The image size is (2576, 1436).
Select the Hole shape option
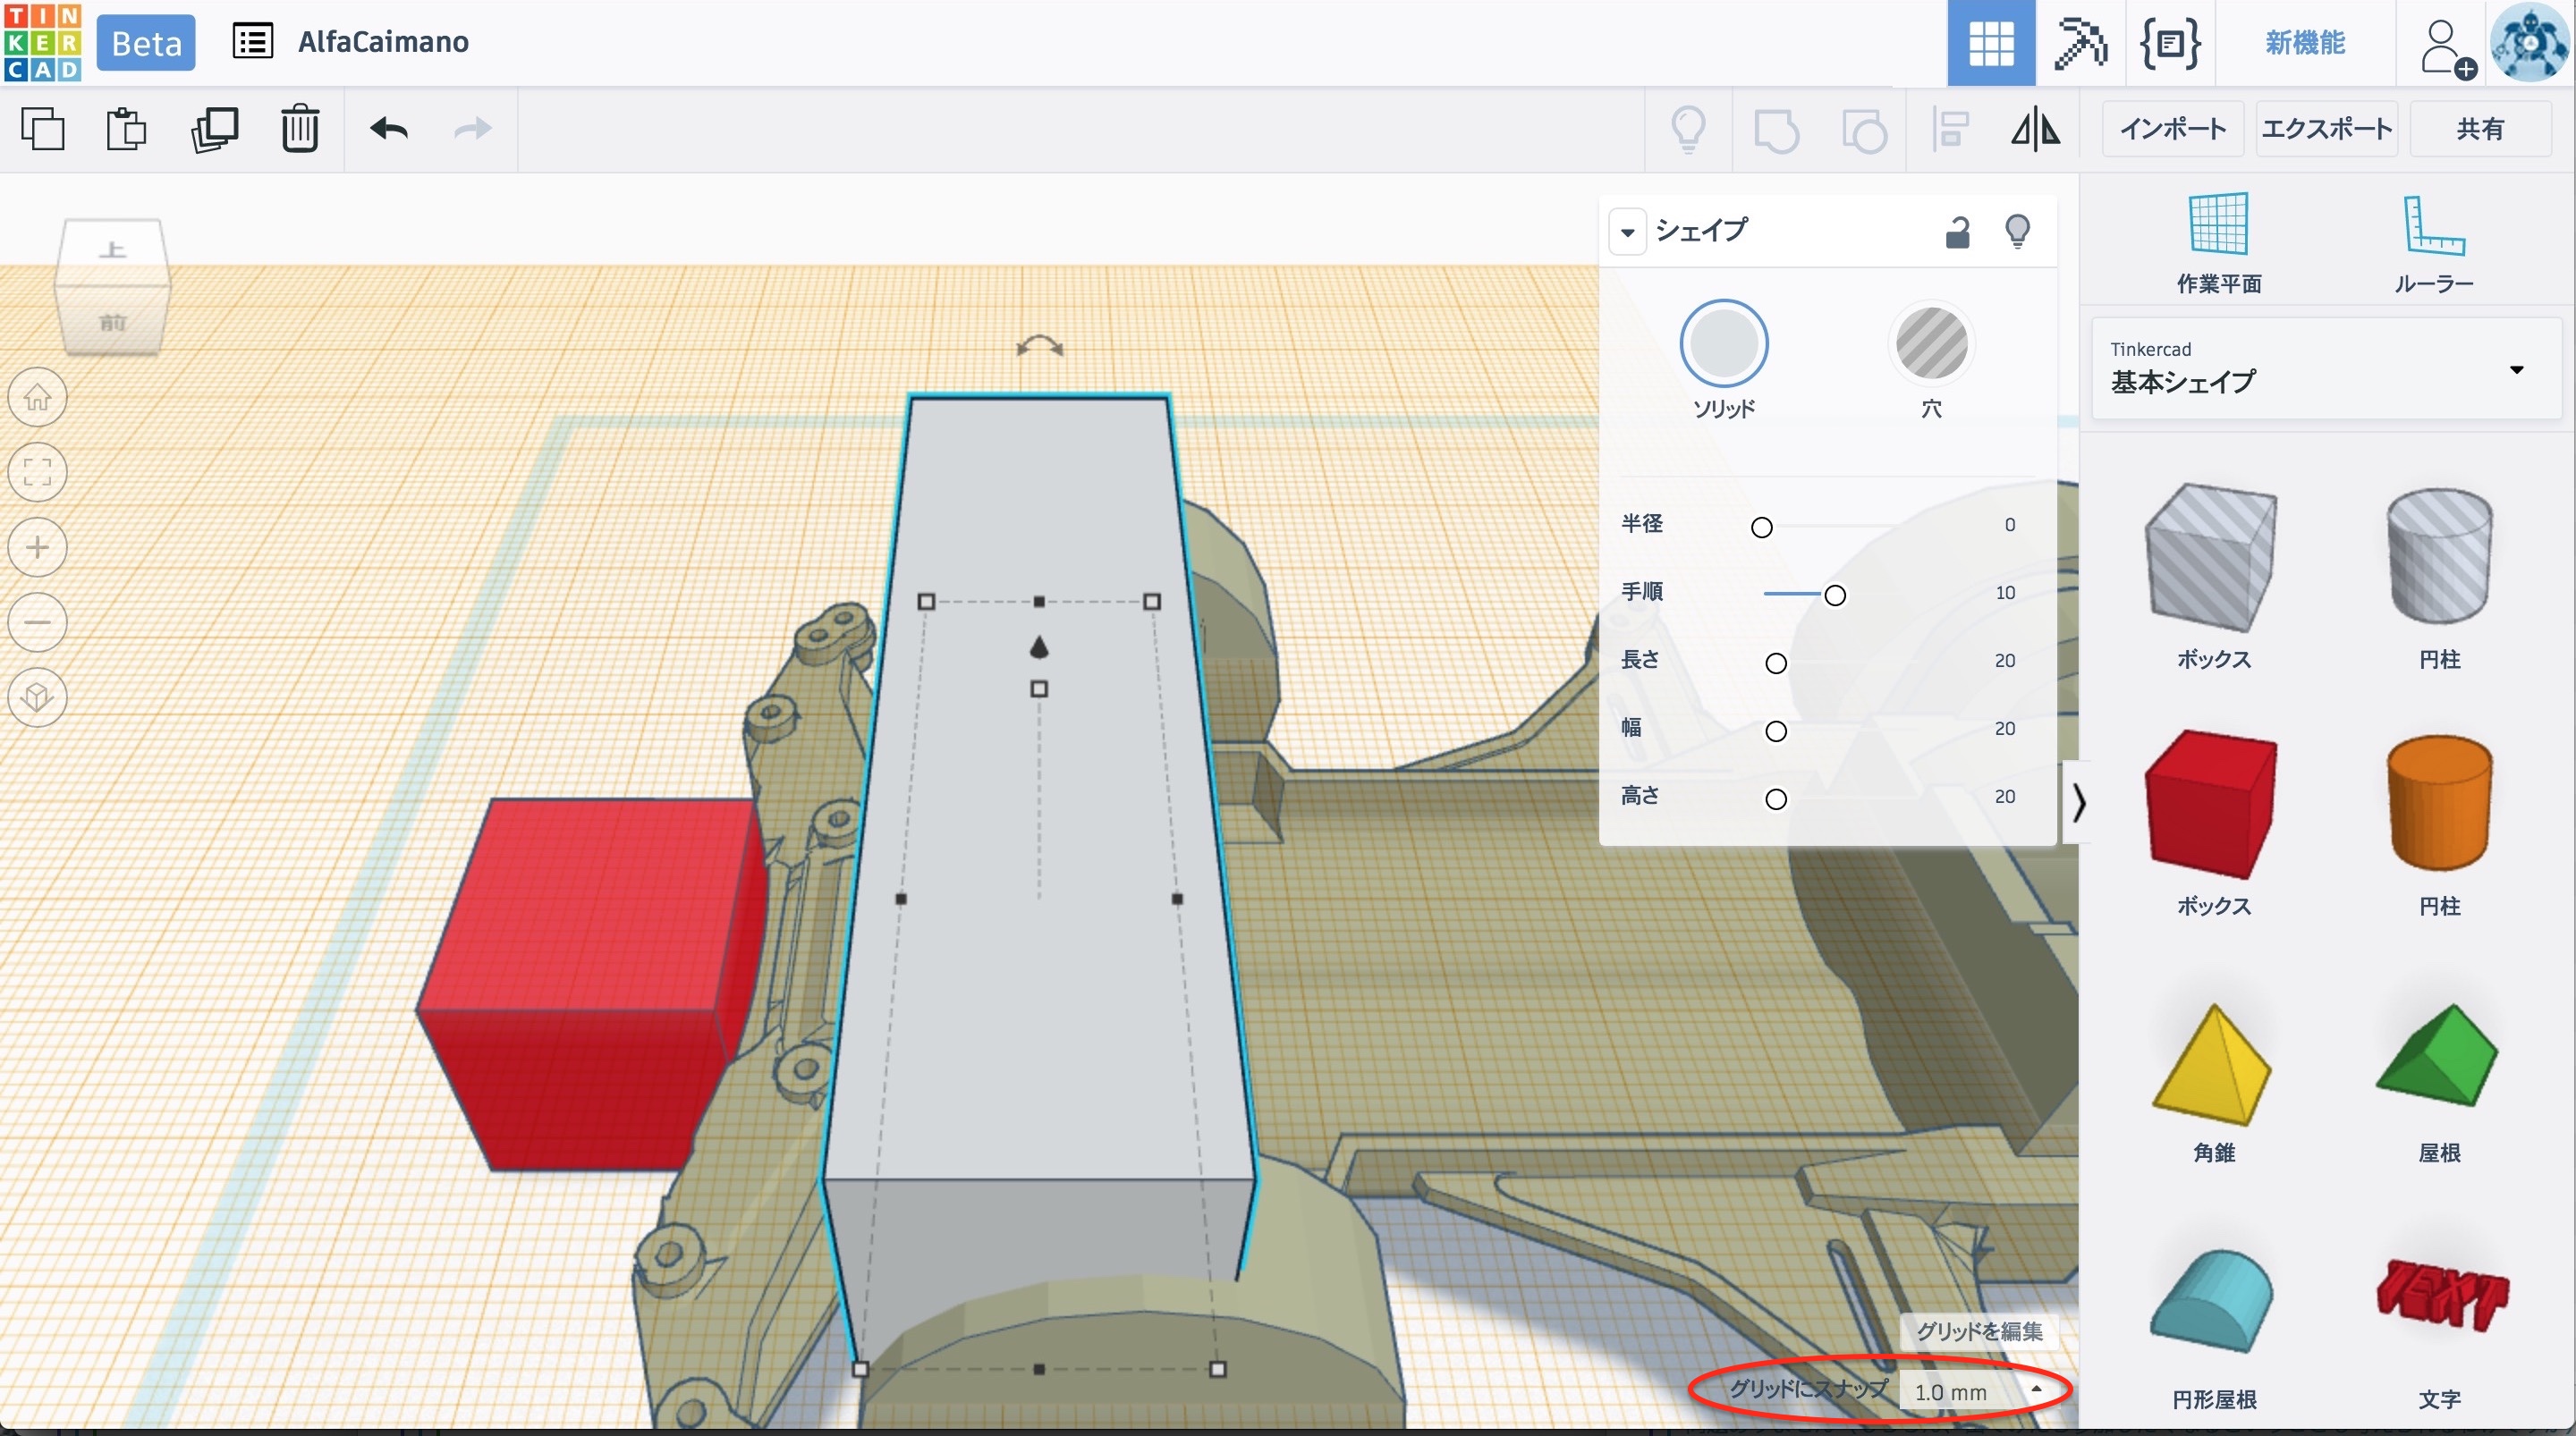pos(1931,345)
